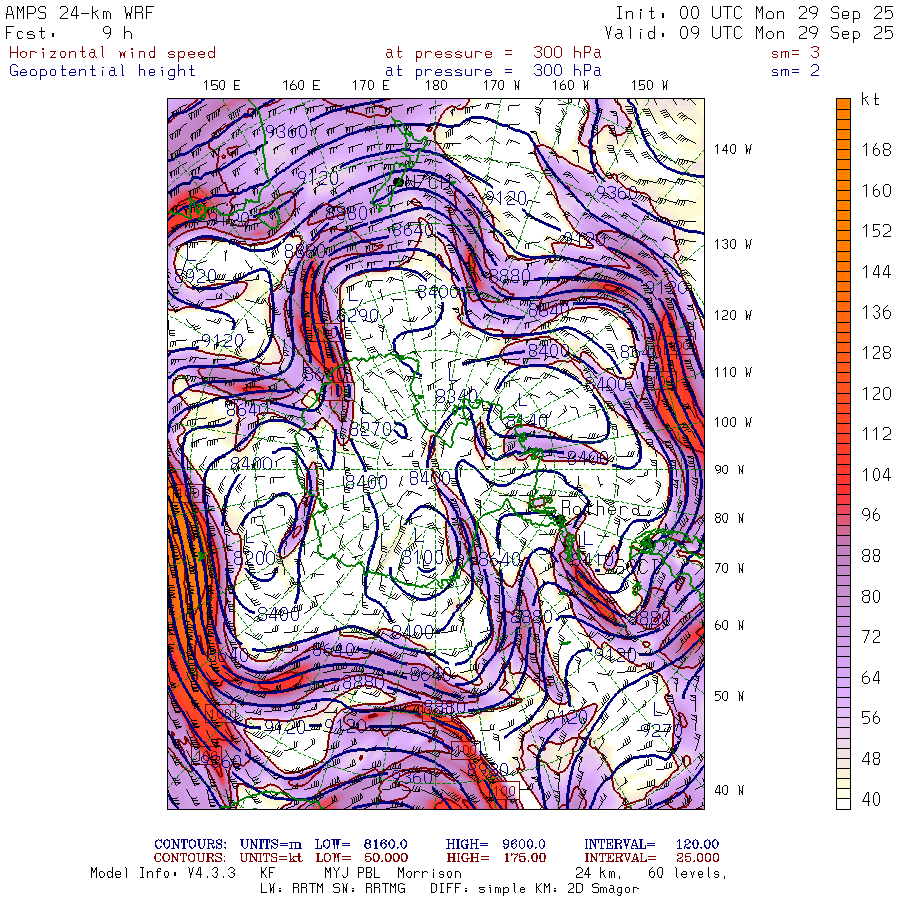
Task: Click the "150 E" longitude label
Action: [222, 86]
